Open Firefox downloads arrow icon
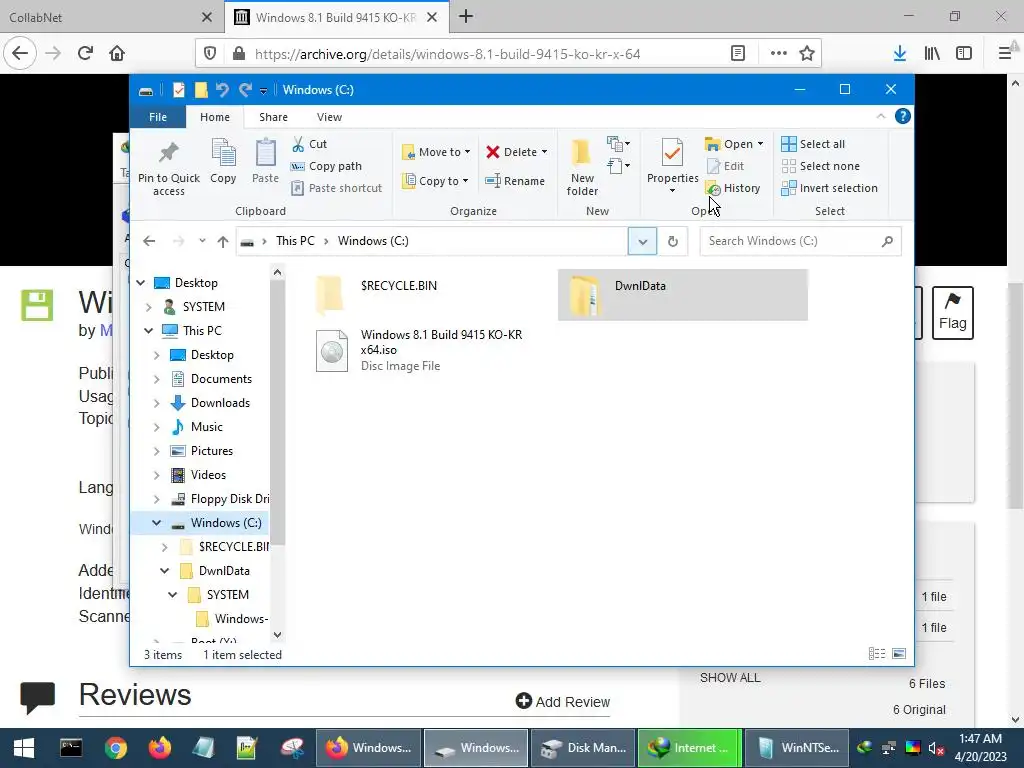Image resolution: width=1024 pixels, height=768 pixels. [900, 54]
